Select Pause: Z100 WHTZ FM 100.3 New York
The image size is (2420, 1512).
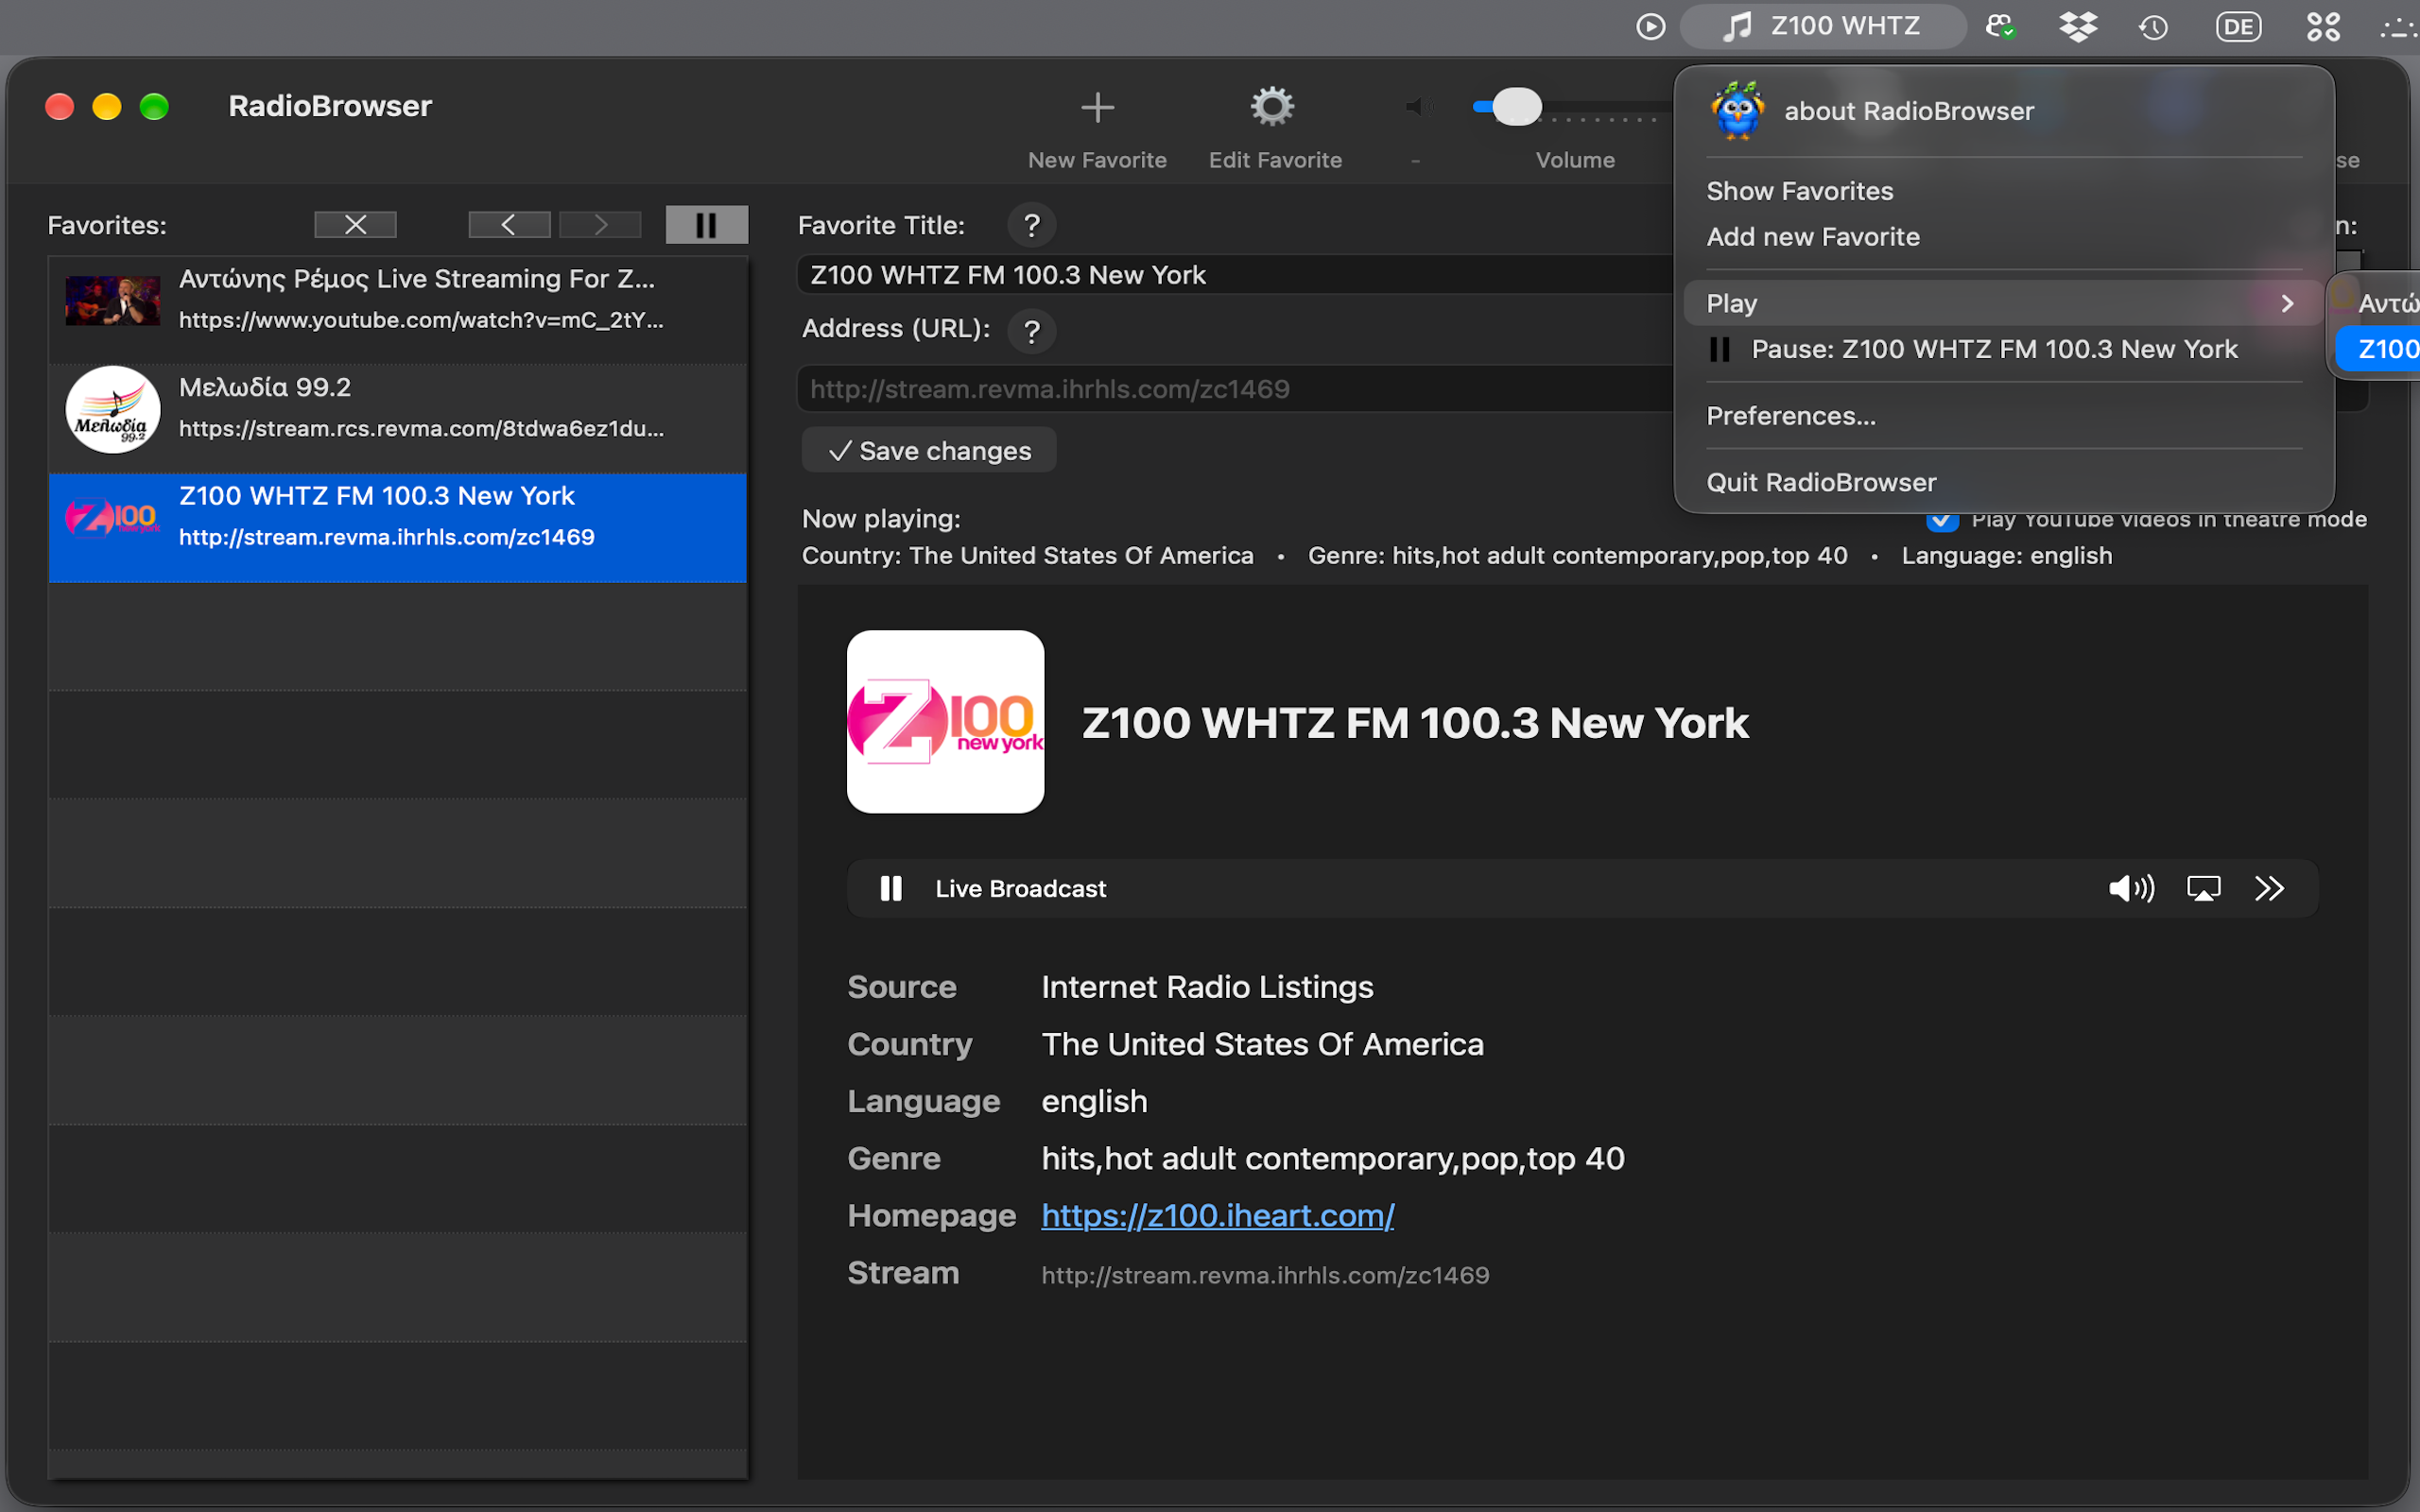(x=1993, y=349)
